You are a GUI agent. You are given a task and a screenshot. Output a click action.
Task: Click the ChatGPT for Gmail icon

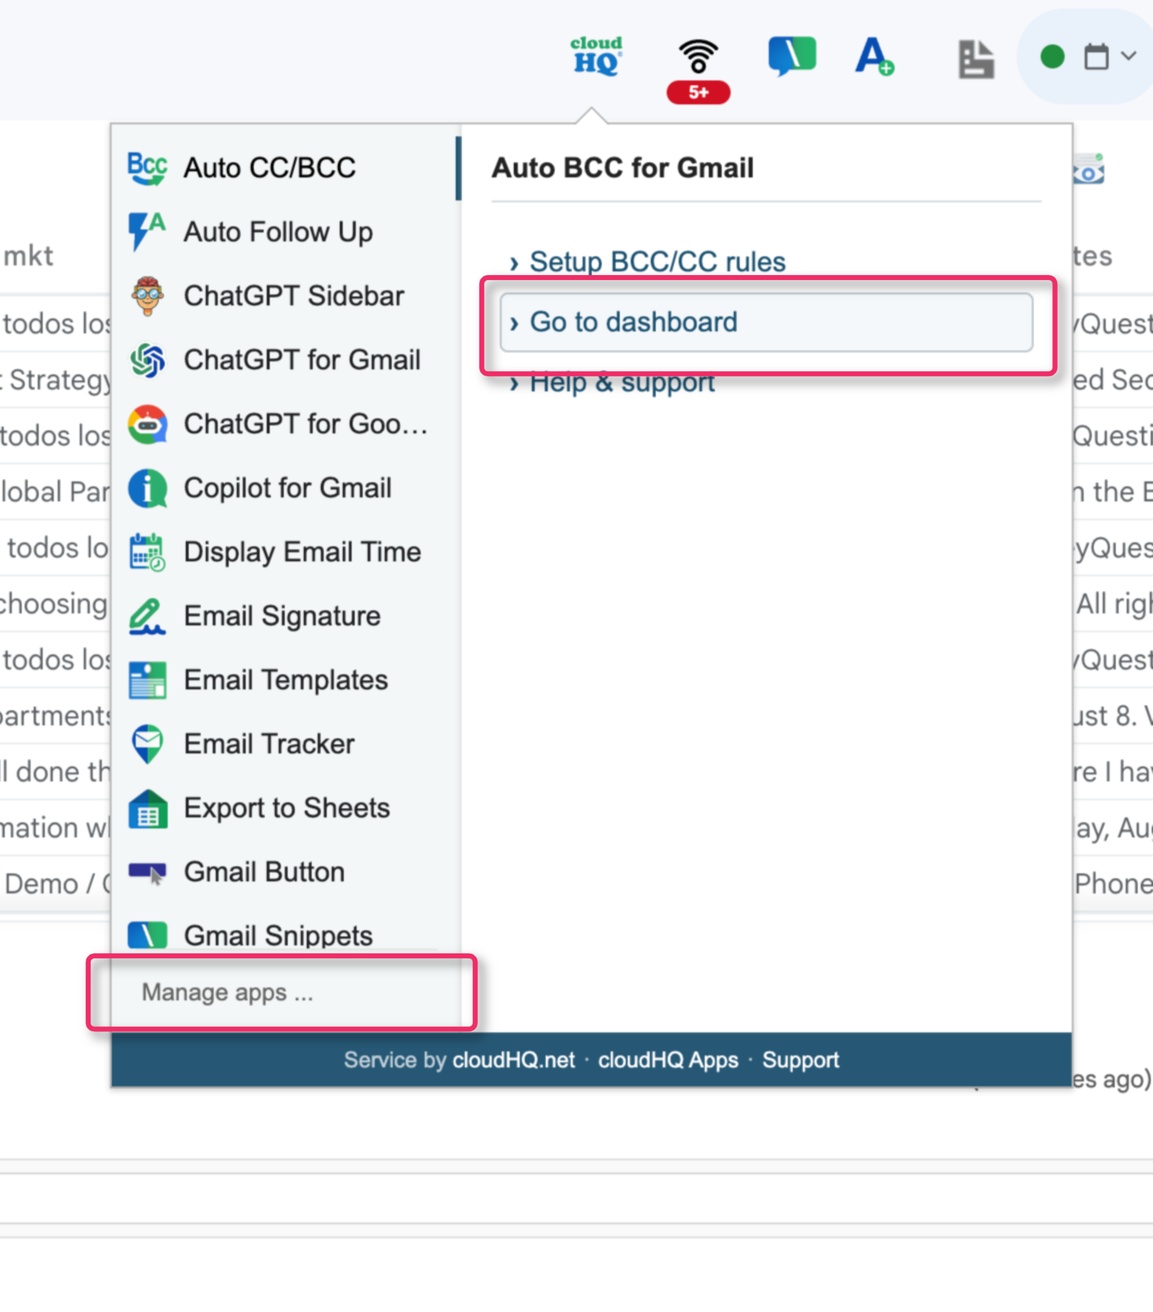(147, 360)
